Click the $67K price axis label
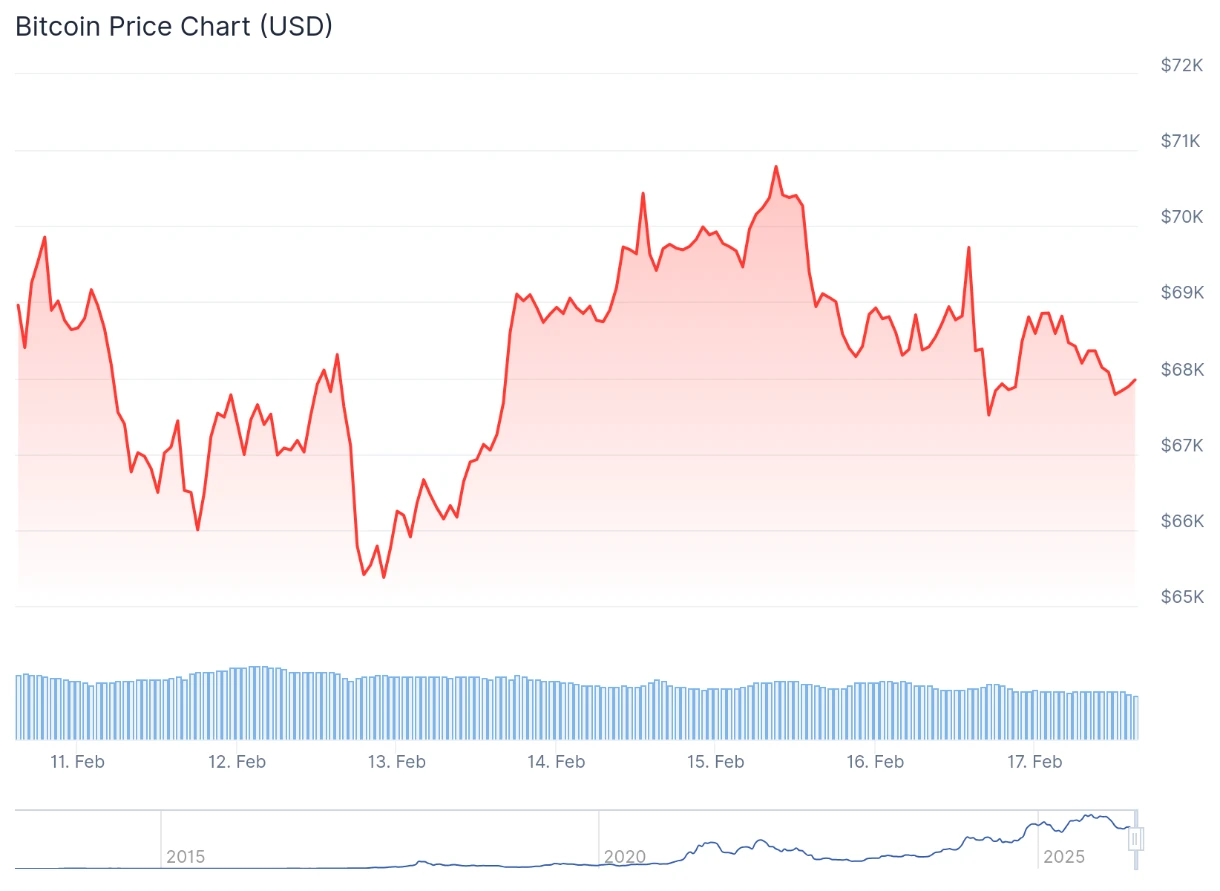 [x=1181, y=445]
